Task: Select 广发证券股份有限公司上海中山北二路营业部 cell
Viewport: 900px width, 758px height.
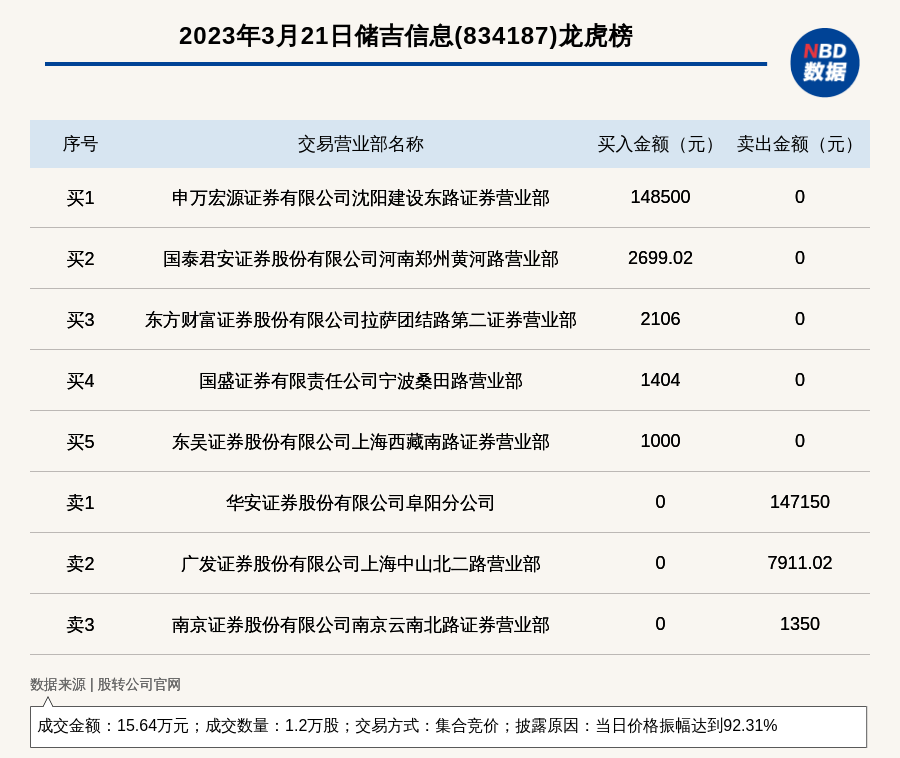Action: (360, 563)
